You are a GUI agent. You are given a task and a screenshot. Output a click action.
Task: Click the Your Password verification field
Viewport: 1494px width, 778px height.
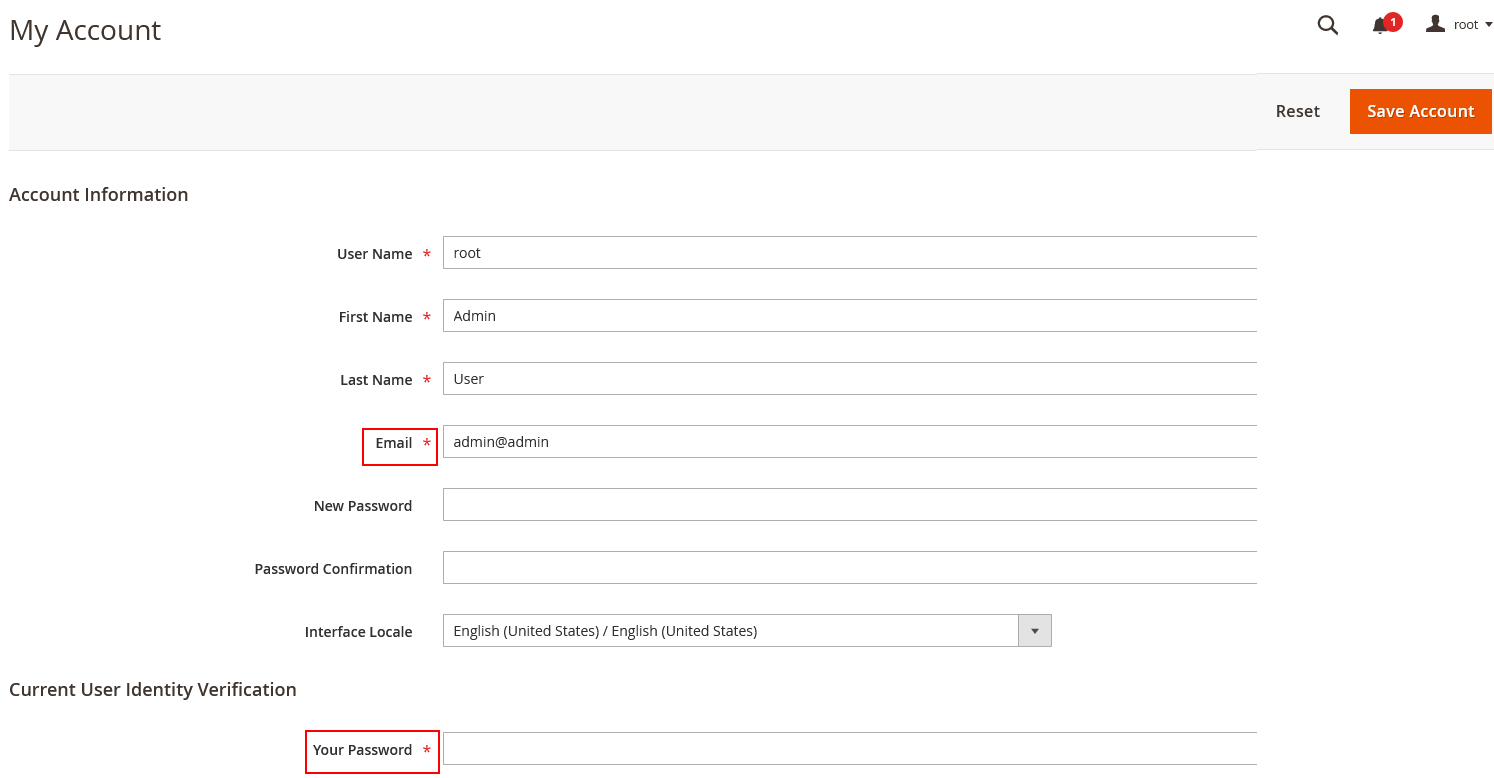[x=849, y=749]
